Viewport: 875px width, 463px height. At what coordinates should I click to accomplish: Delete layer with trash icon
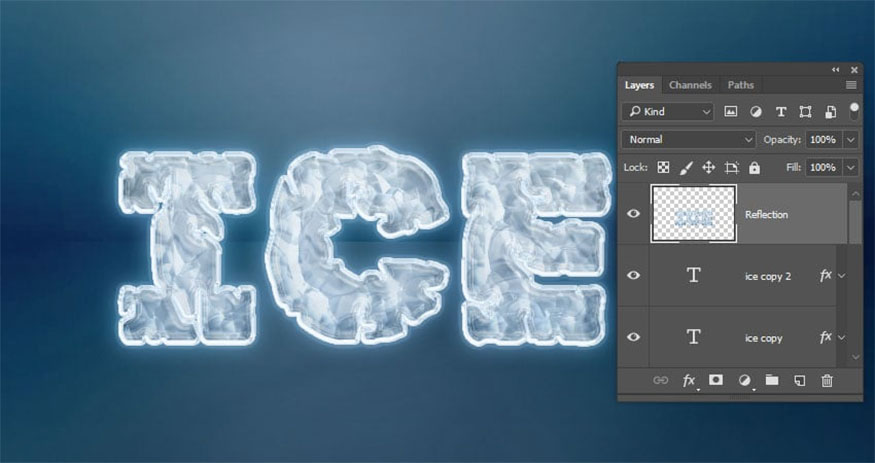(x=827, y=380)
